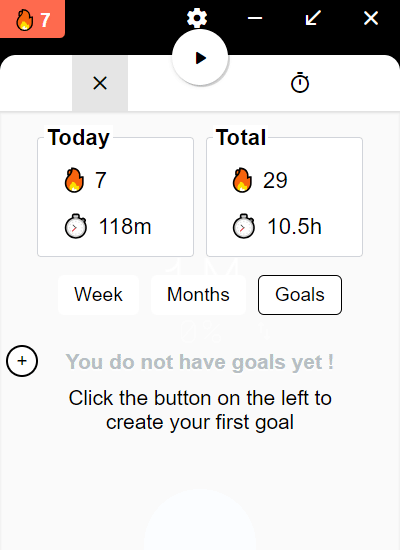Select the Goals tab
The height and width of the screenshot is (550, 400).
pos(300,295)
